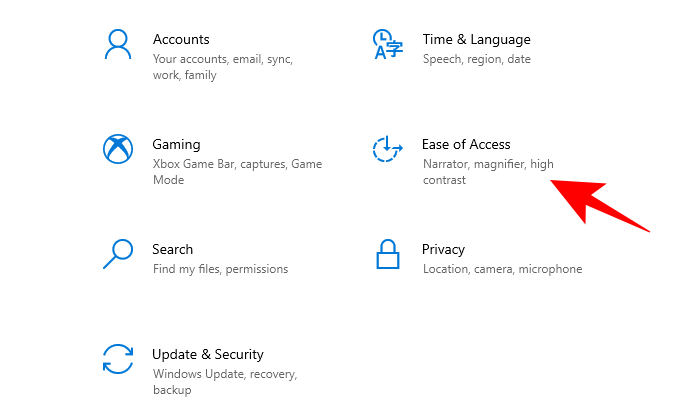Open the Accounts settings title
This screenshot has width=700, height=413.
point(181,39)
